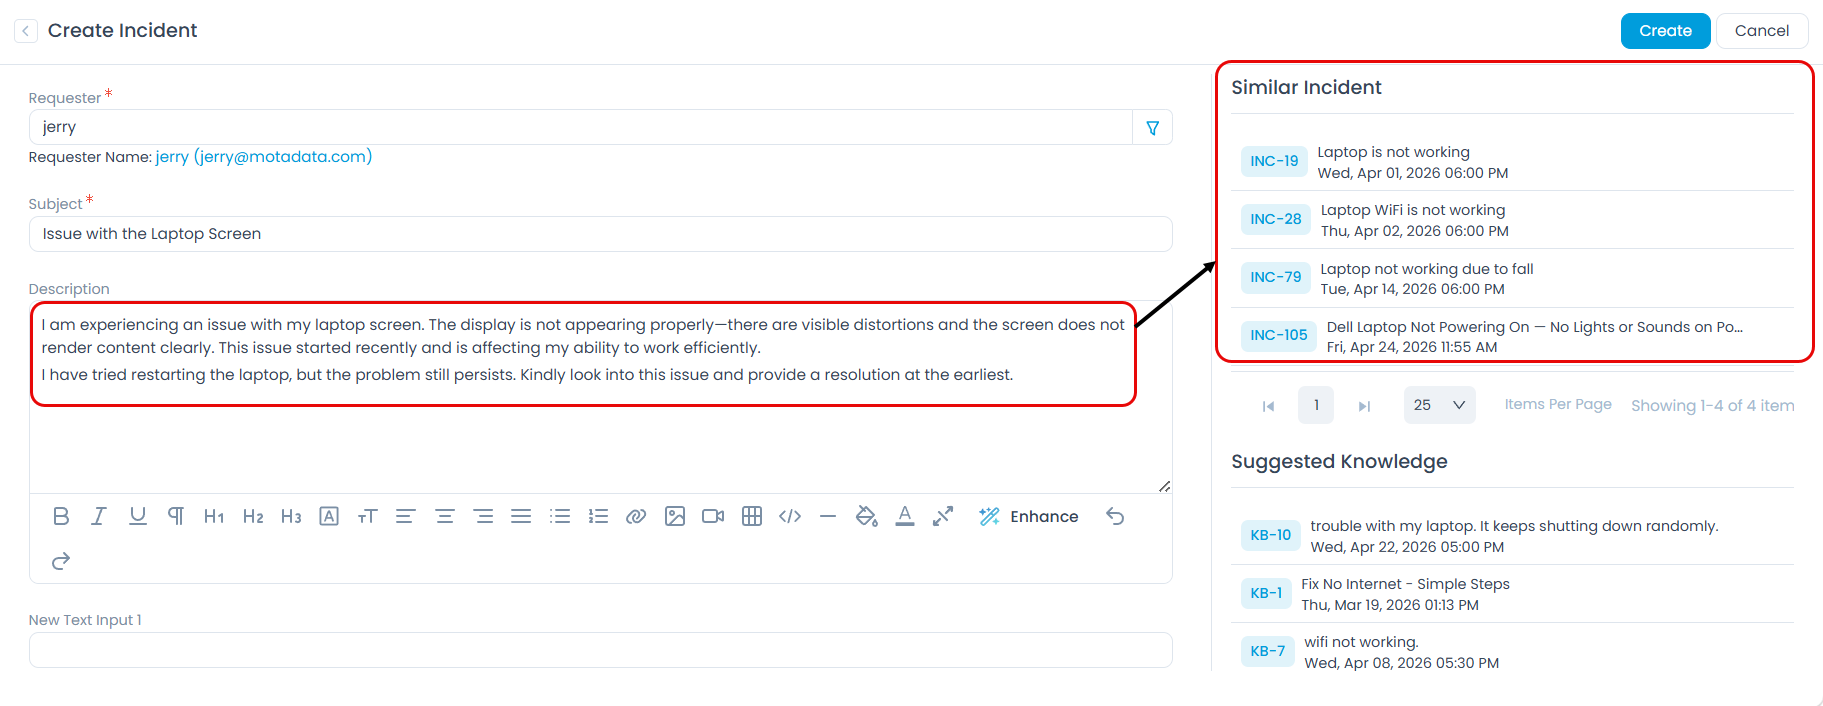This screenshot has height=706, width=1823.
Task: Click the Subject input field
Action: [x=600, y=234]
